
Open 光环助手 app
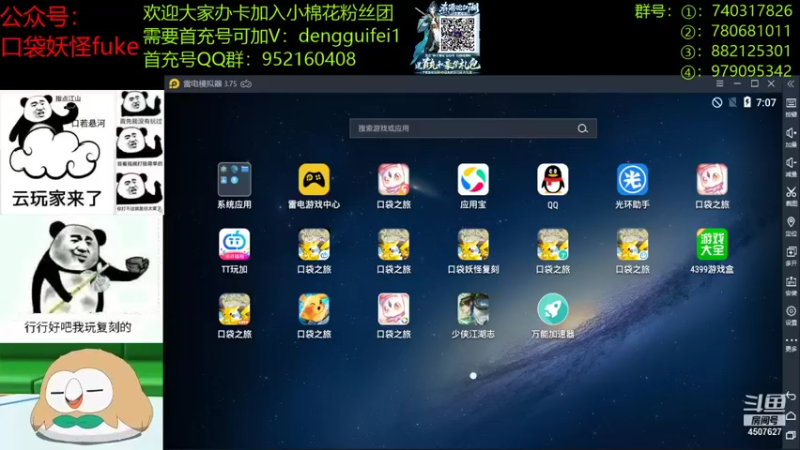point(632,180)
